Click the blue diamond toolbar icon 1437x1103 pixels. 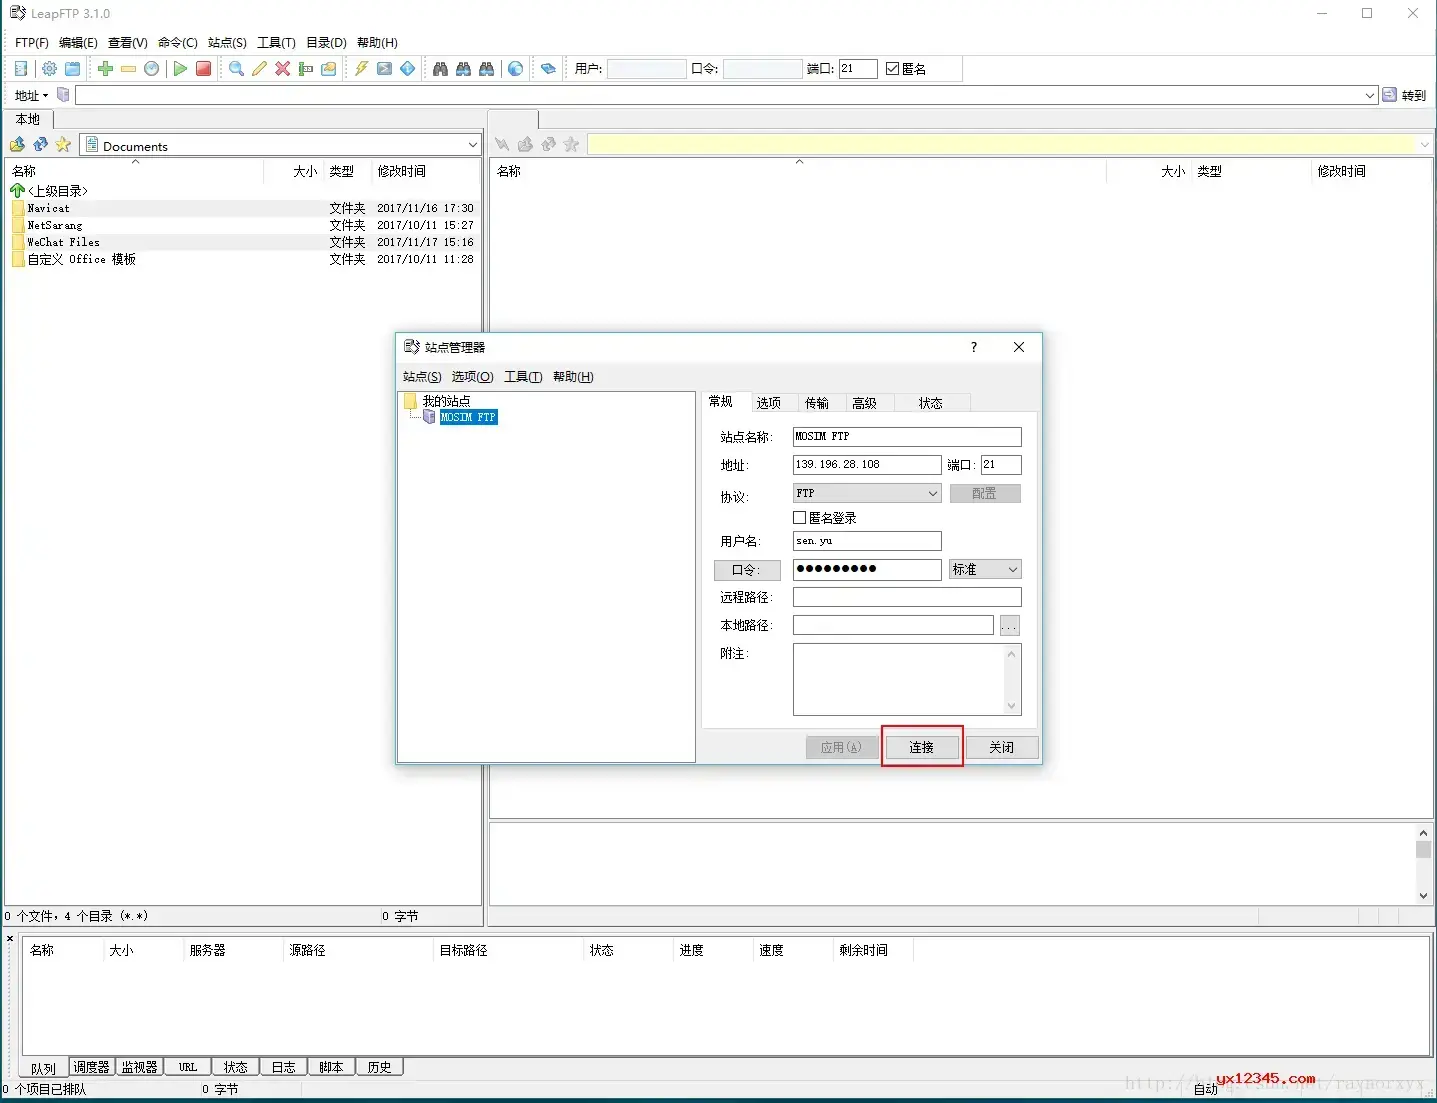[407, 69]
